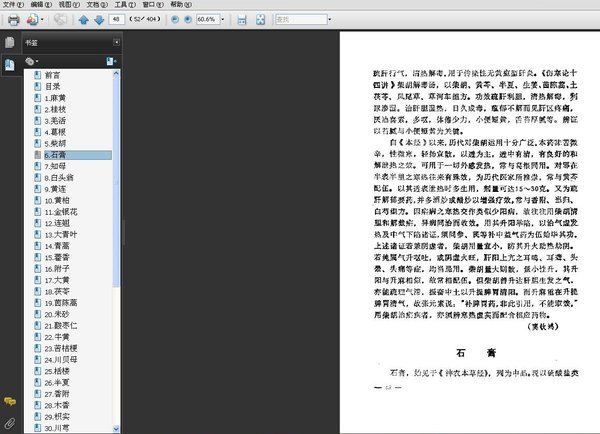Open the 28.木香 bookmark
This screenshot has width=600, height=434.
click(57, 405)
